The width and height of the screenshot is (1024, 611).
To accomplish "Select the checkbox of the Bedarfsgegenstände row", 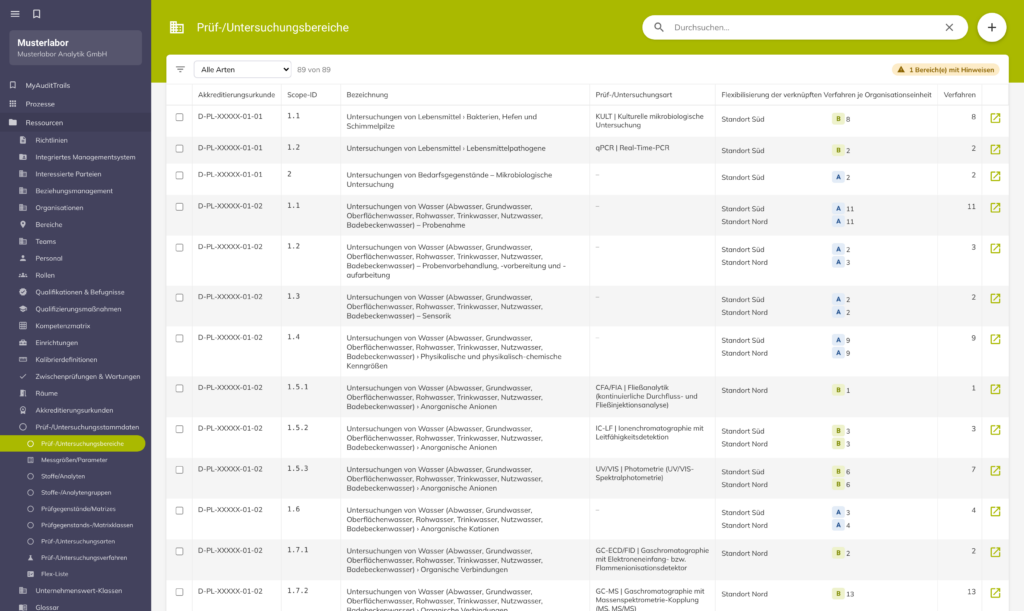I will [x=180, y=176].
